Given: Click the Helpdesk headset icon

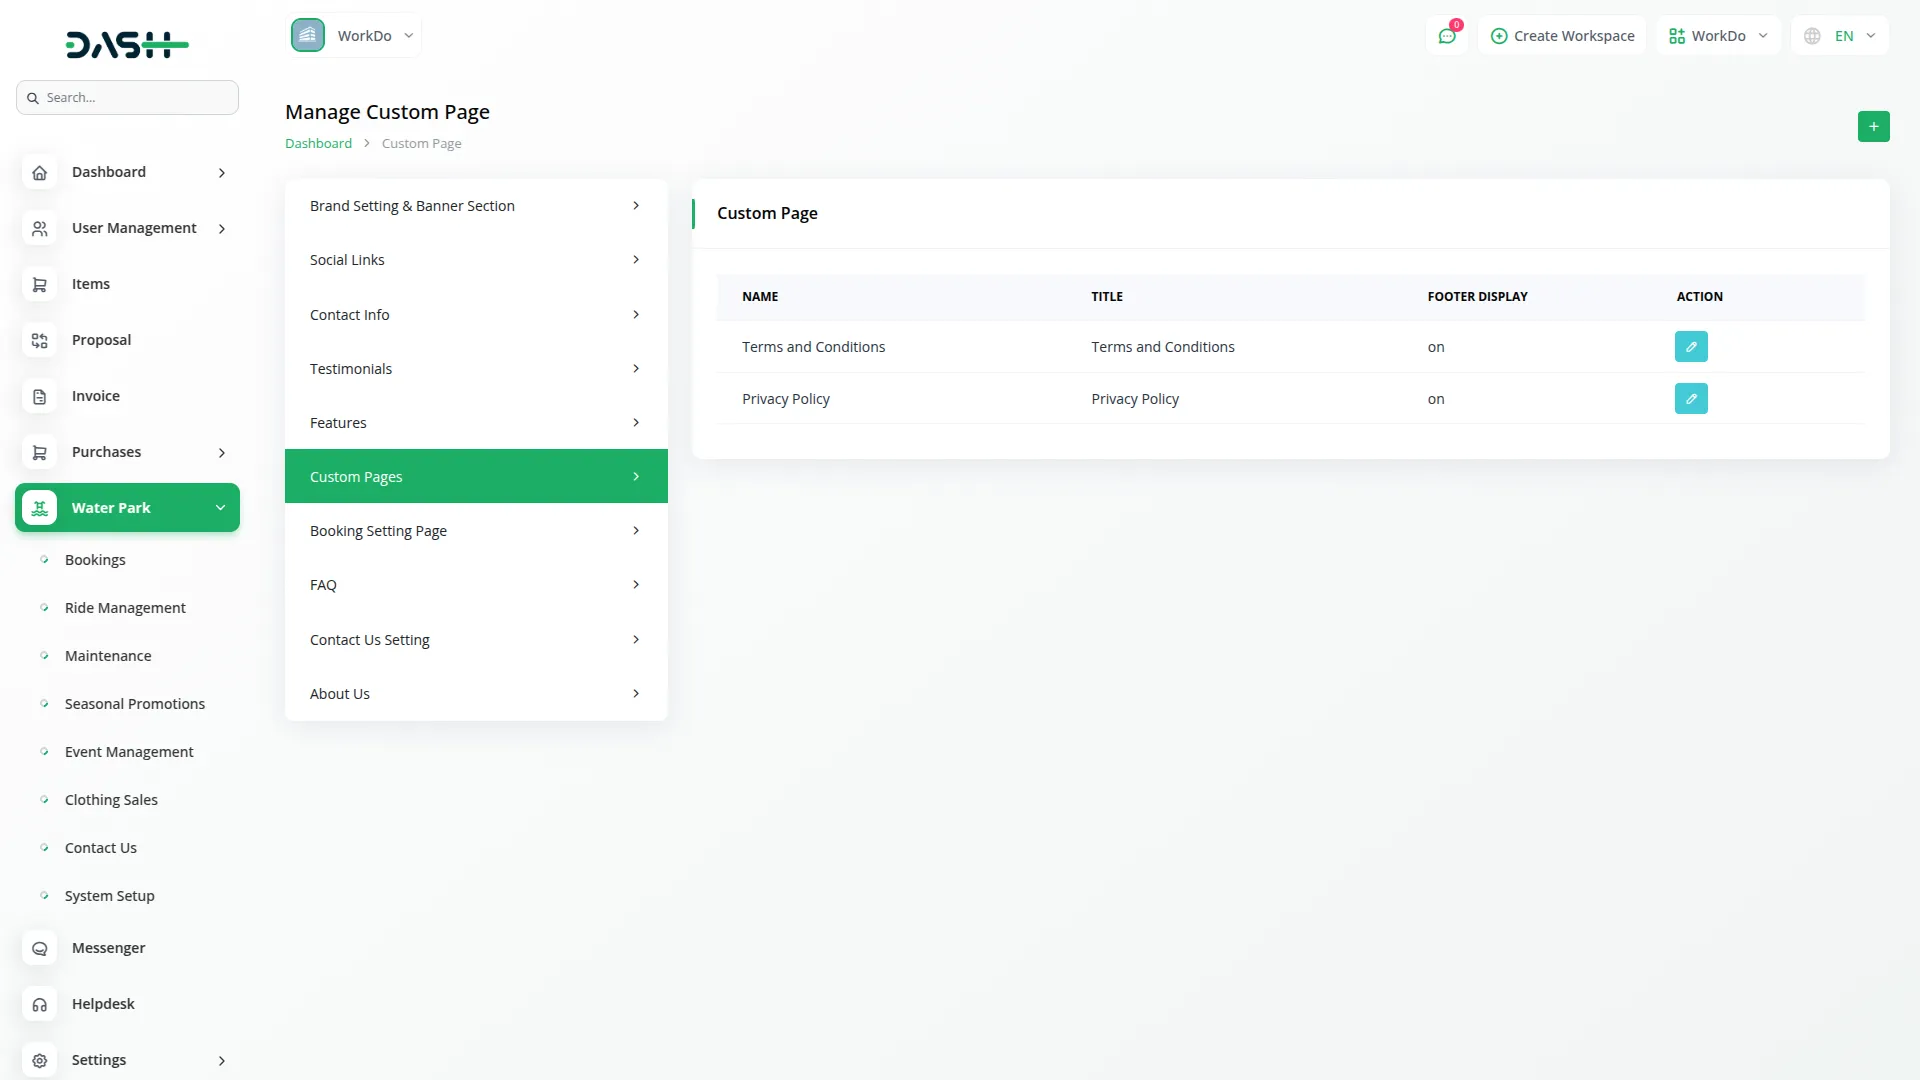Looking at the screenshot, I should [39, 1004].
